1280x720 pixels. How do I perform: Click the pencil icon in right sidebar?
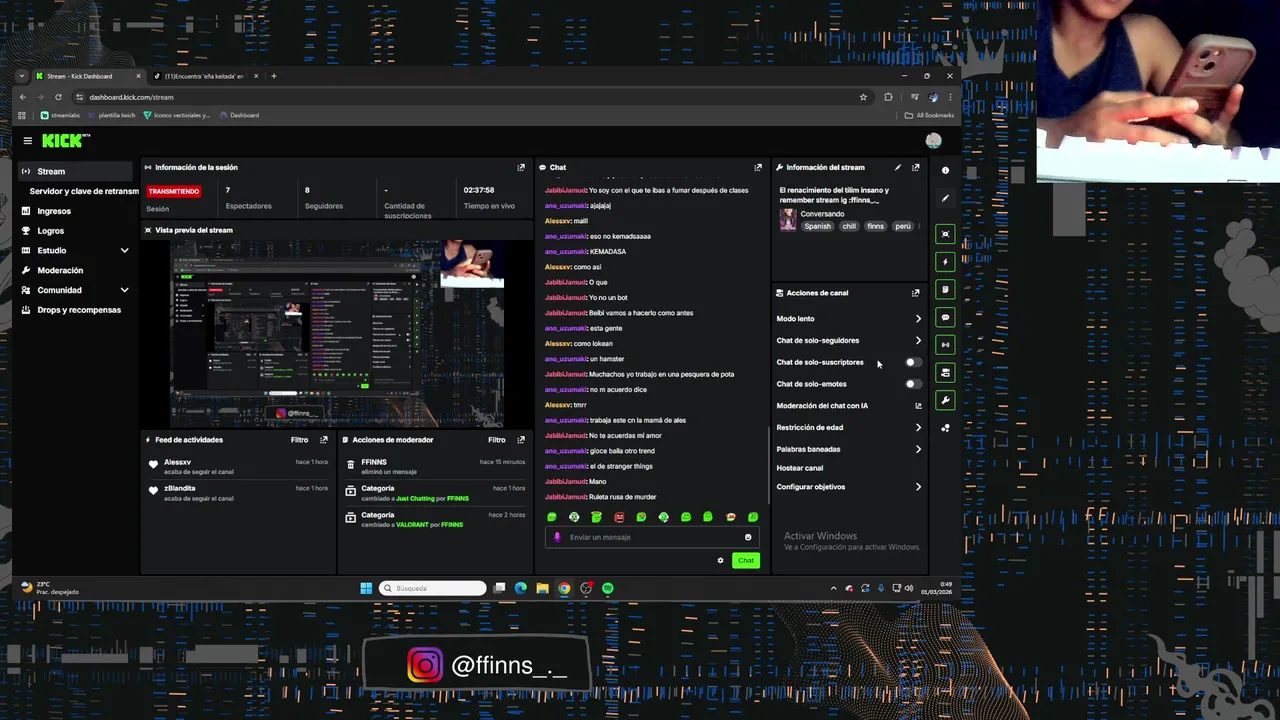[x=945, y=198]
